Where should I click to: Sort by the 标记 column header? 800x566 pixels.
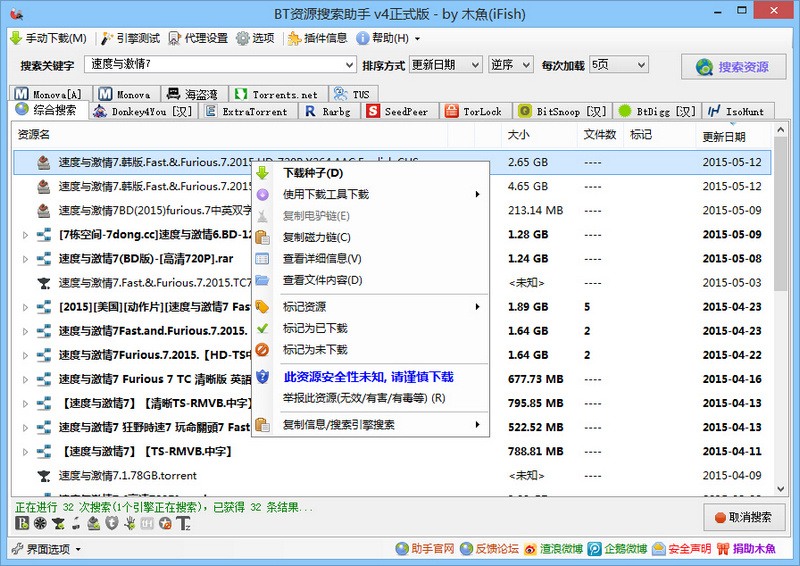(x=659, y=135)
